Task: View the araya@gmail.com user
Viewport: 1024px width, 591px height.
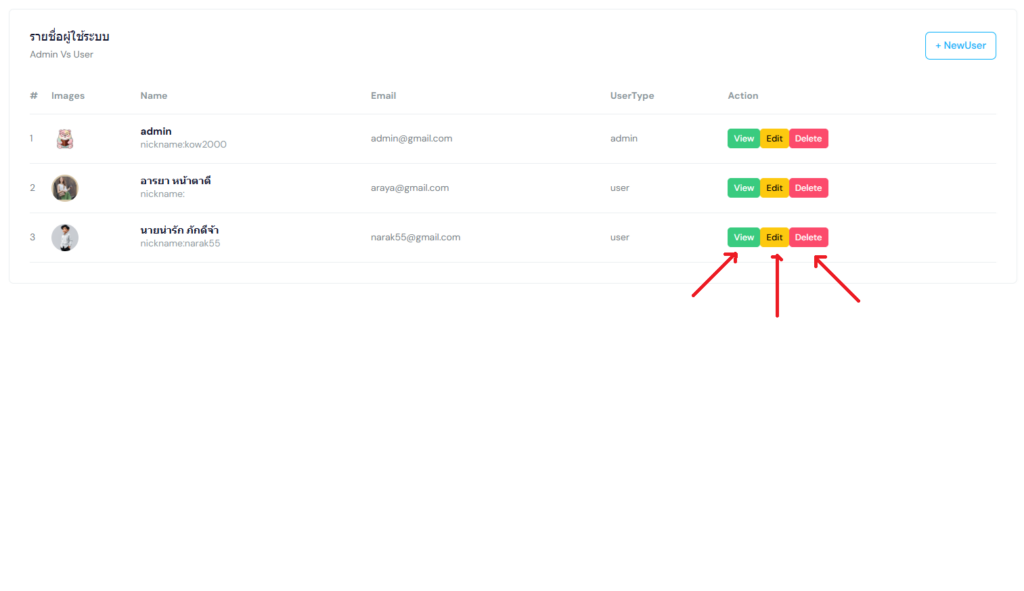Action: pos(743,188)
